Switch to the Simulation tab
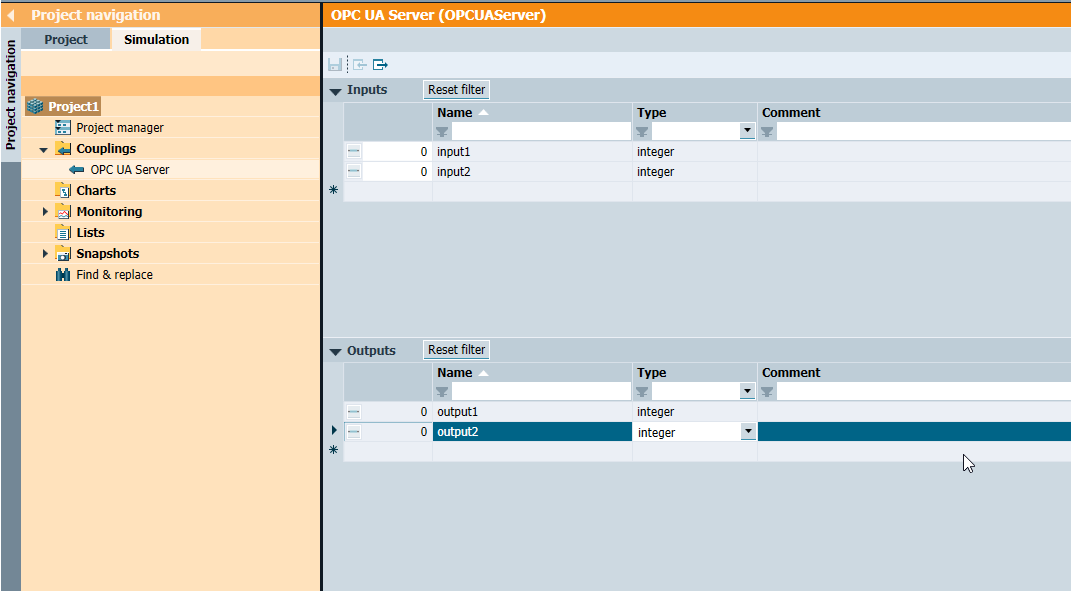The width and height of the screenshot is (1071, 591). [x=156, y=40]
